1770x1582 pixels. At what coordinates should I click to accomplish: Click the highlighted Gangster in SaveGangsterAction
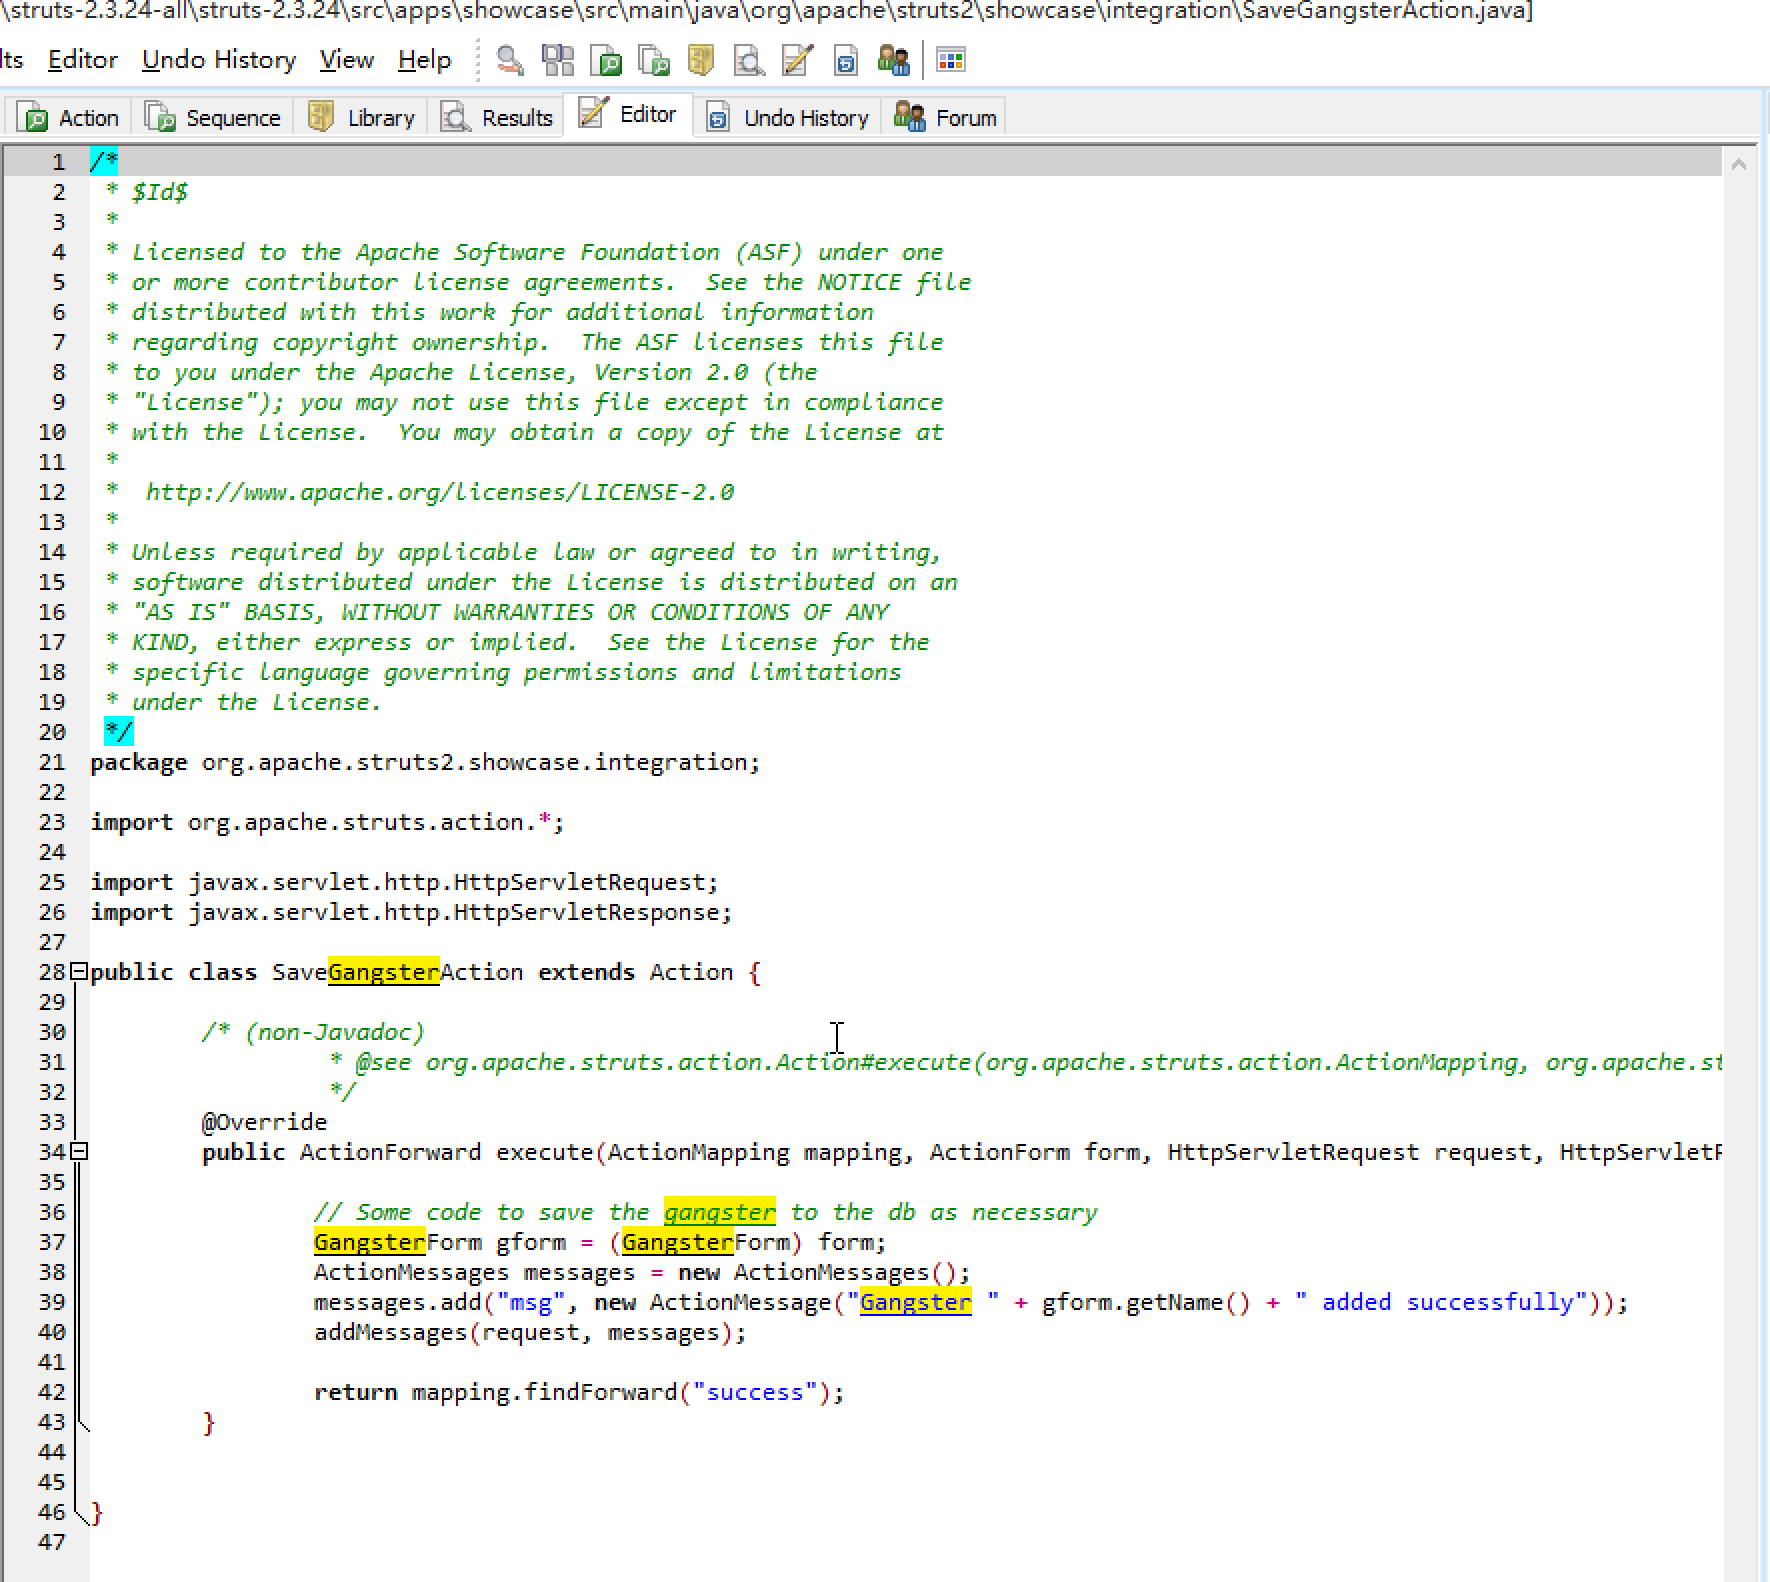point(383,972)
